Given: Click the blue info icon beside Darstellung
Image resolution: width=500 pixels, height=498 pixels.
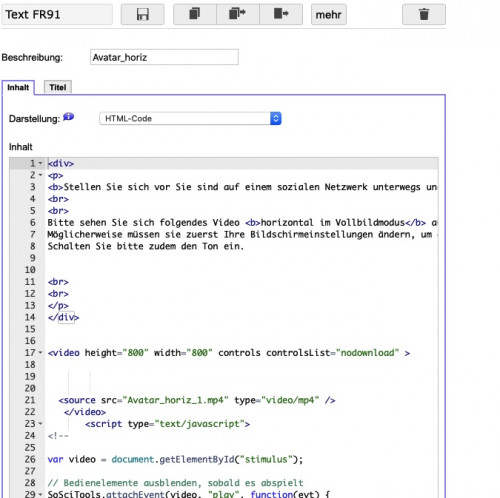Looking at the screenshot, I should pyautogui.click(x=68, y=117).
